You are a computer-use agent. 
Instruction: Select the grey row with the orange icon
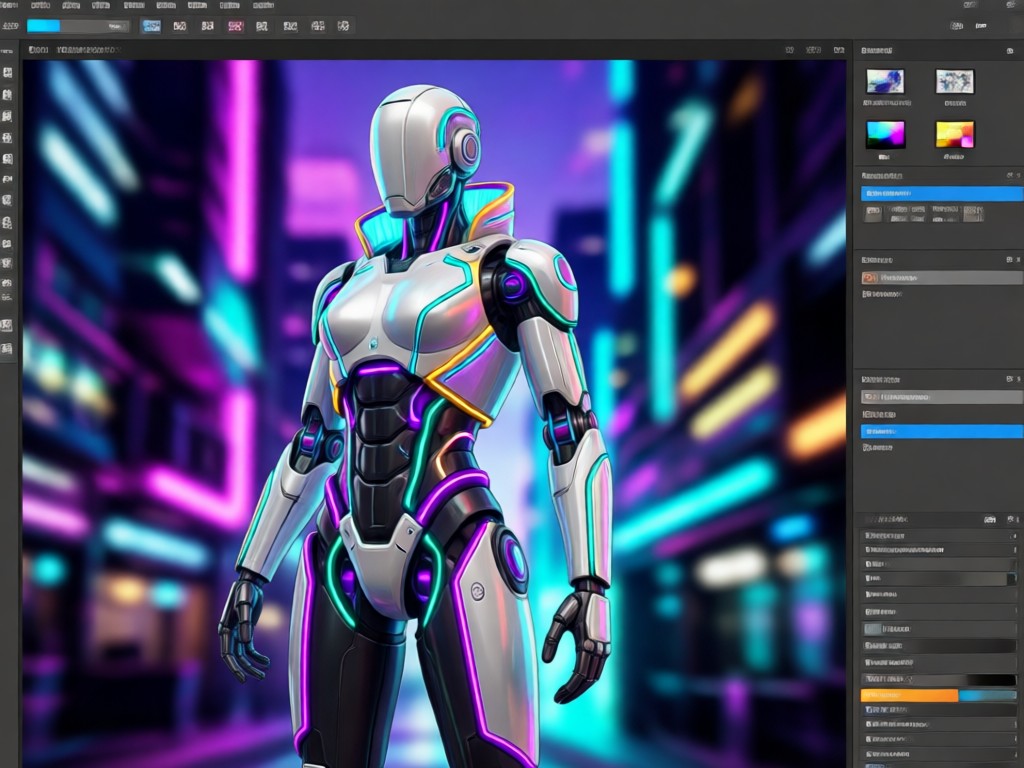942,278
